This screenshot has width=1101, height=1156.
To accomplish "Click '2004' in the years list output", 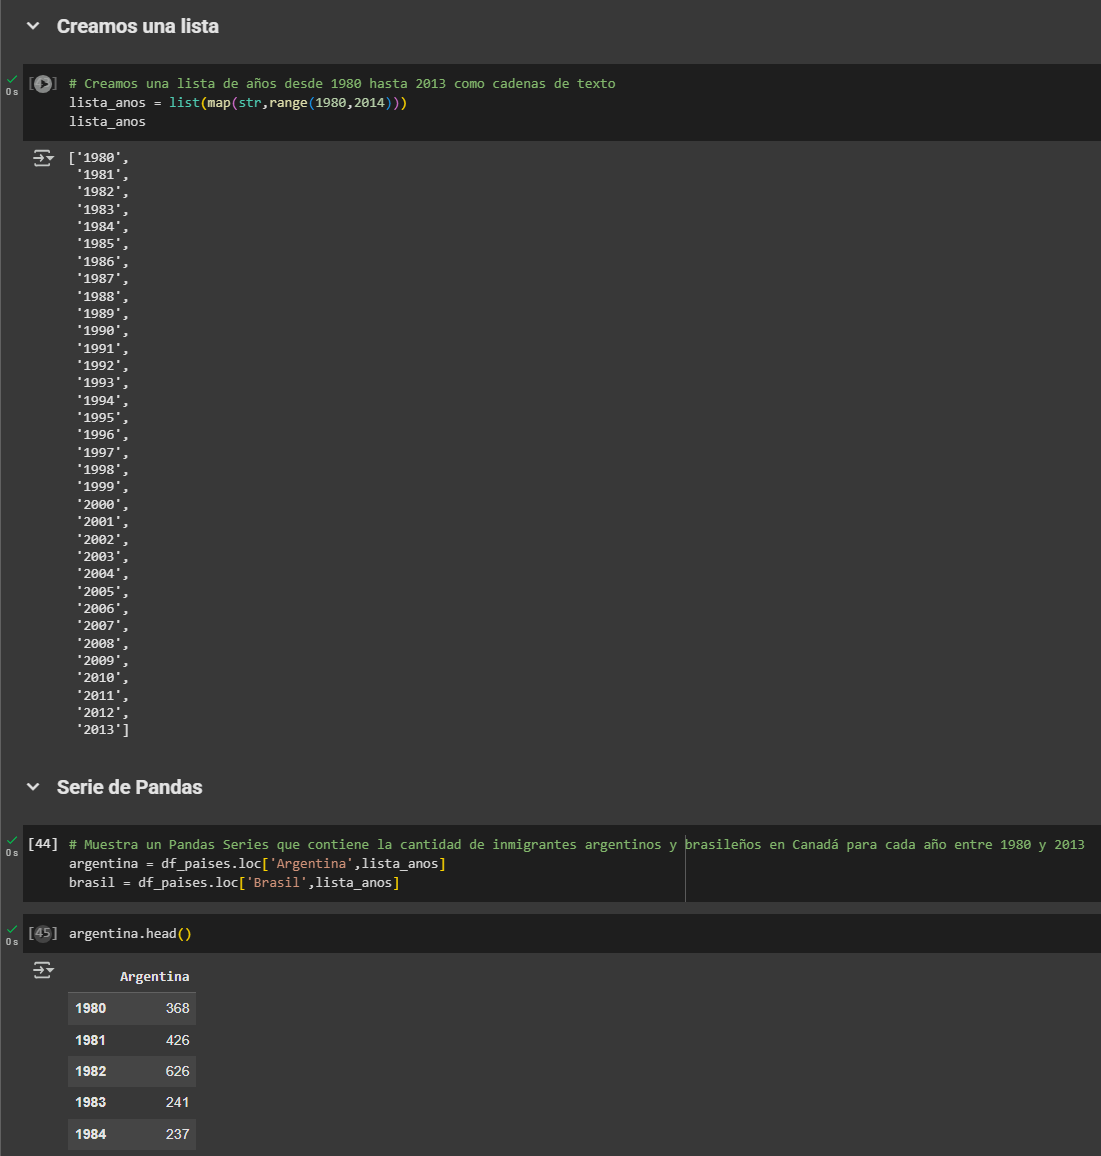I will point(99,574).
